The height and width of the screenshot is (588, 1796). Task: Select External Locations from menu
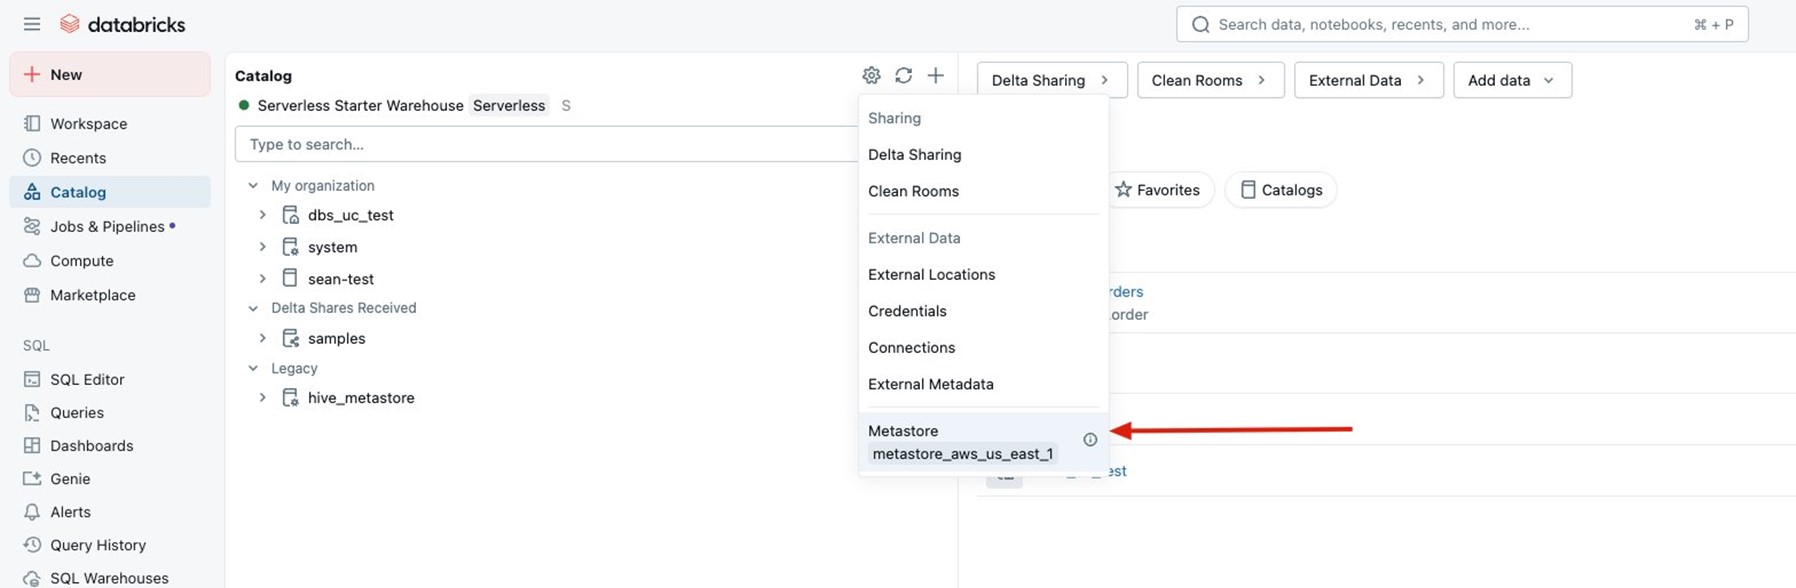(931, 275)
